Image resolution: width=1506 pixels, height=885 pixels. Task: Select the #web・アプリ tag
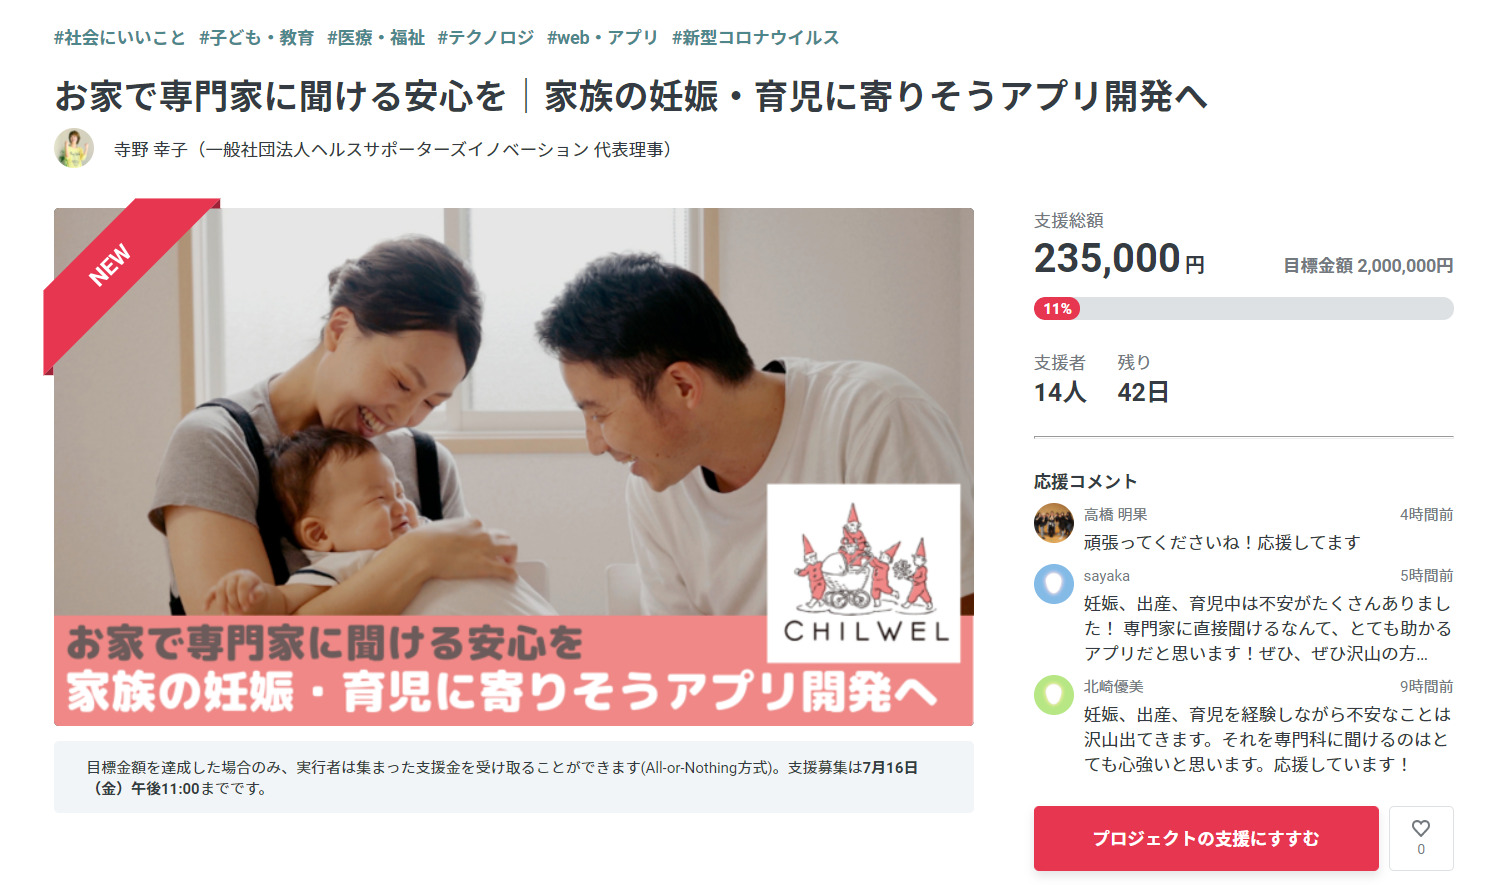tap(603, 38)
